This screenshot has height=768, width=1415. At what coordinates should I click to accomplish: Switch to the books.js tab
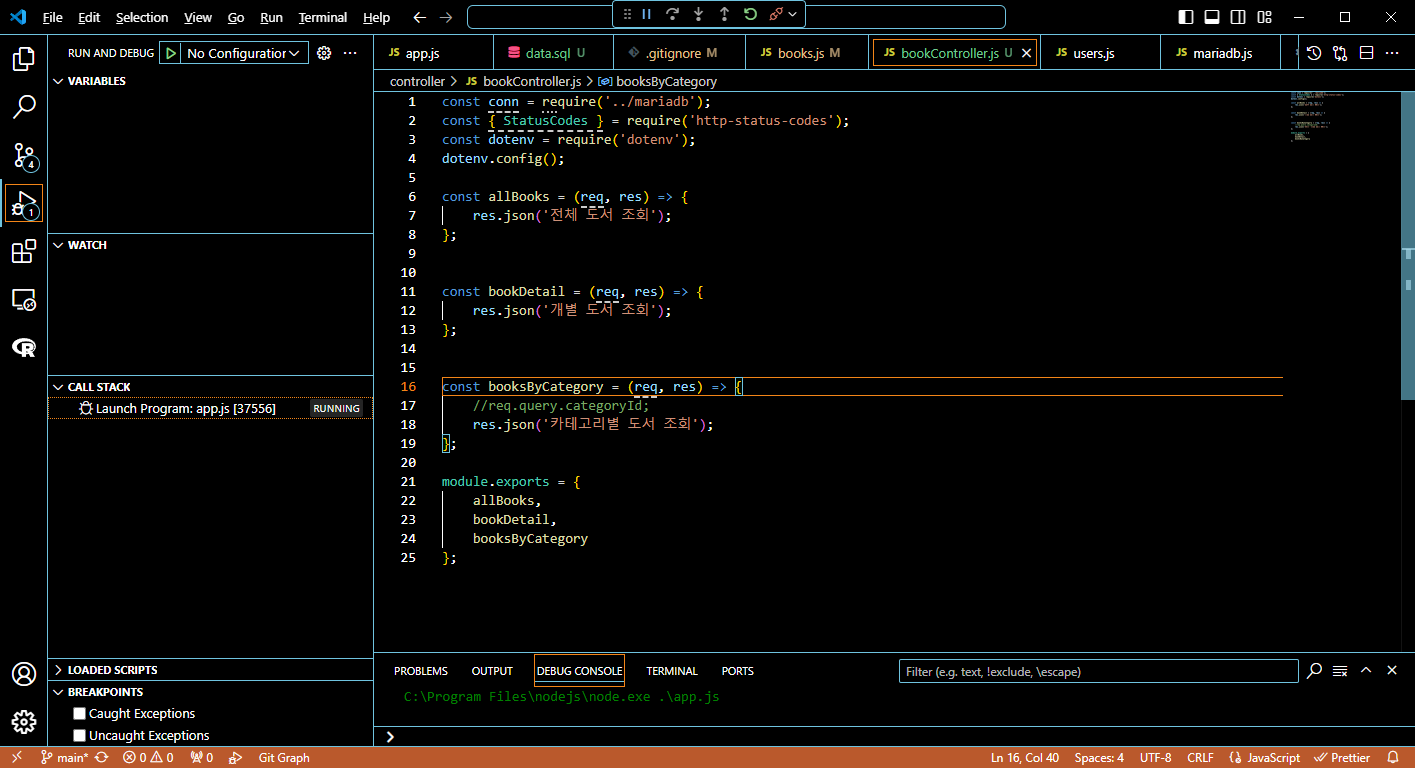pos(807,53)
